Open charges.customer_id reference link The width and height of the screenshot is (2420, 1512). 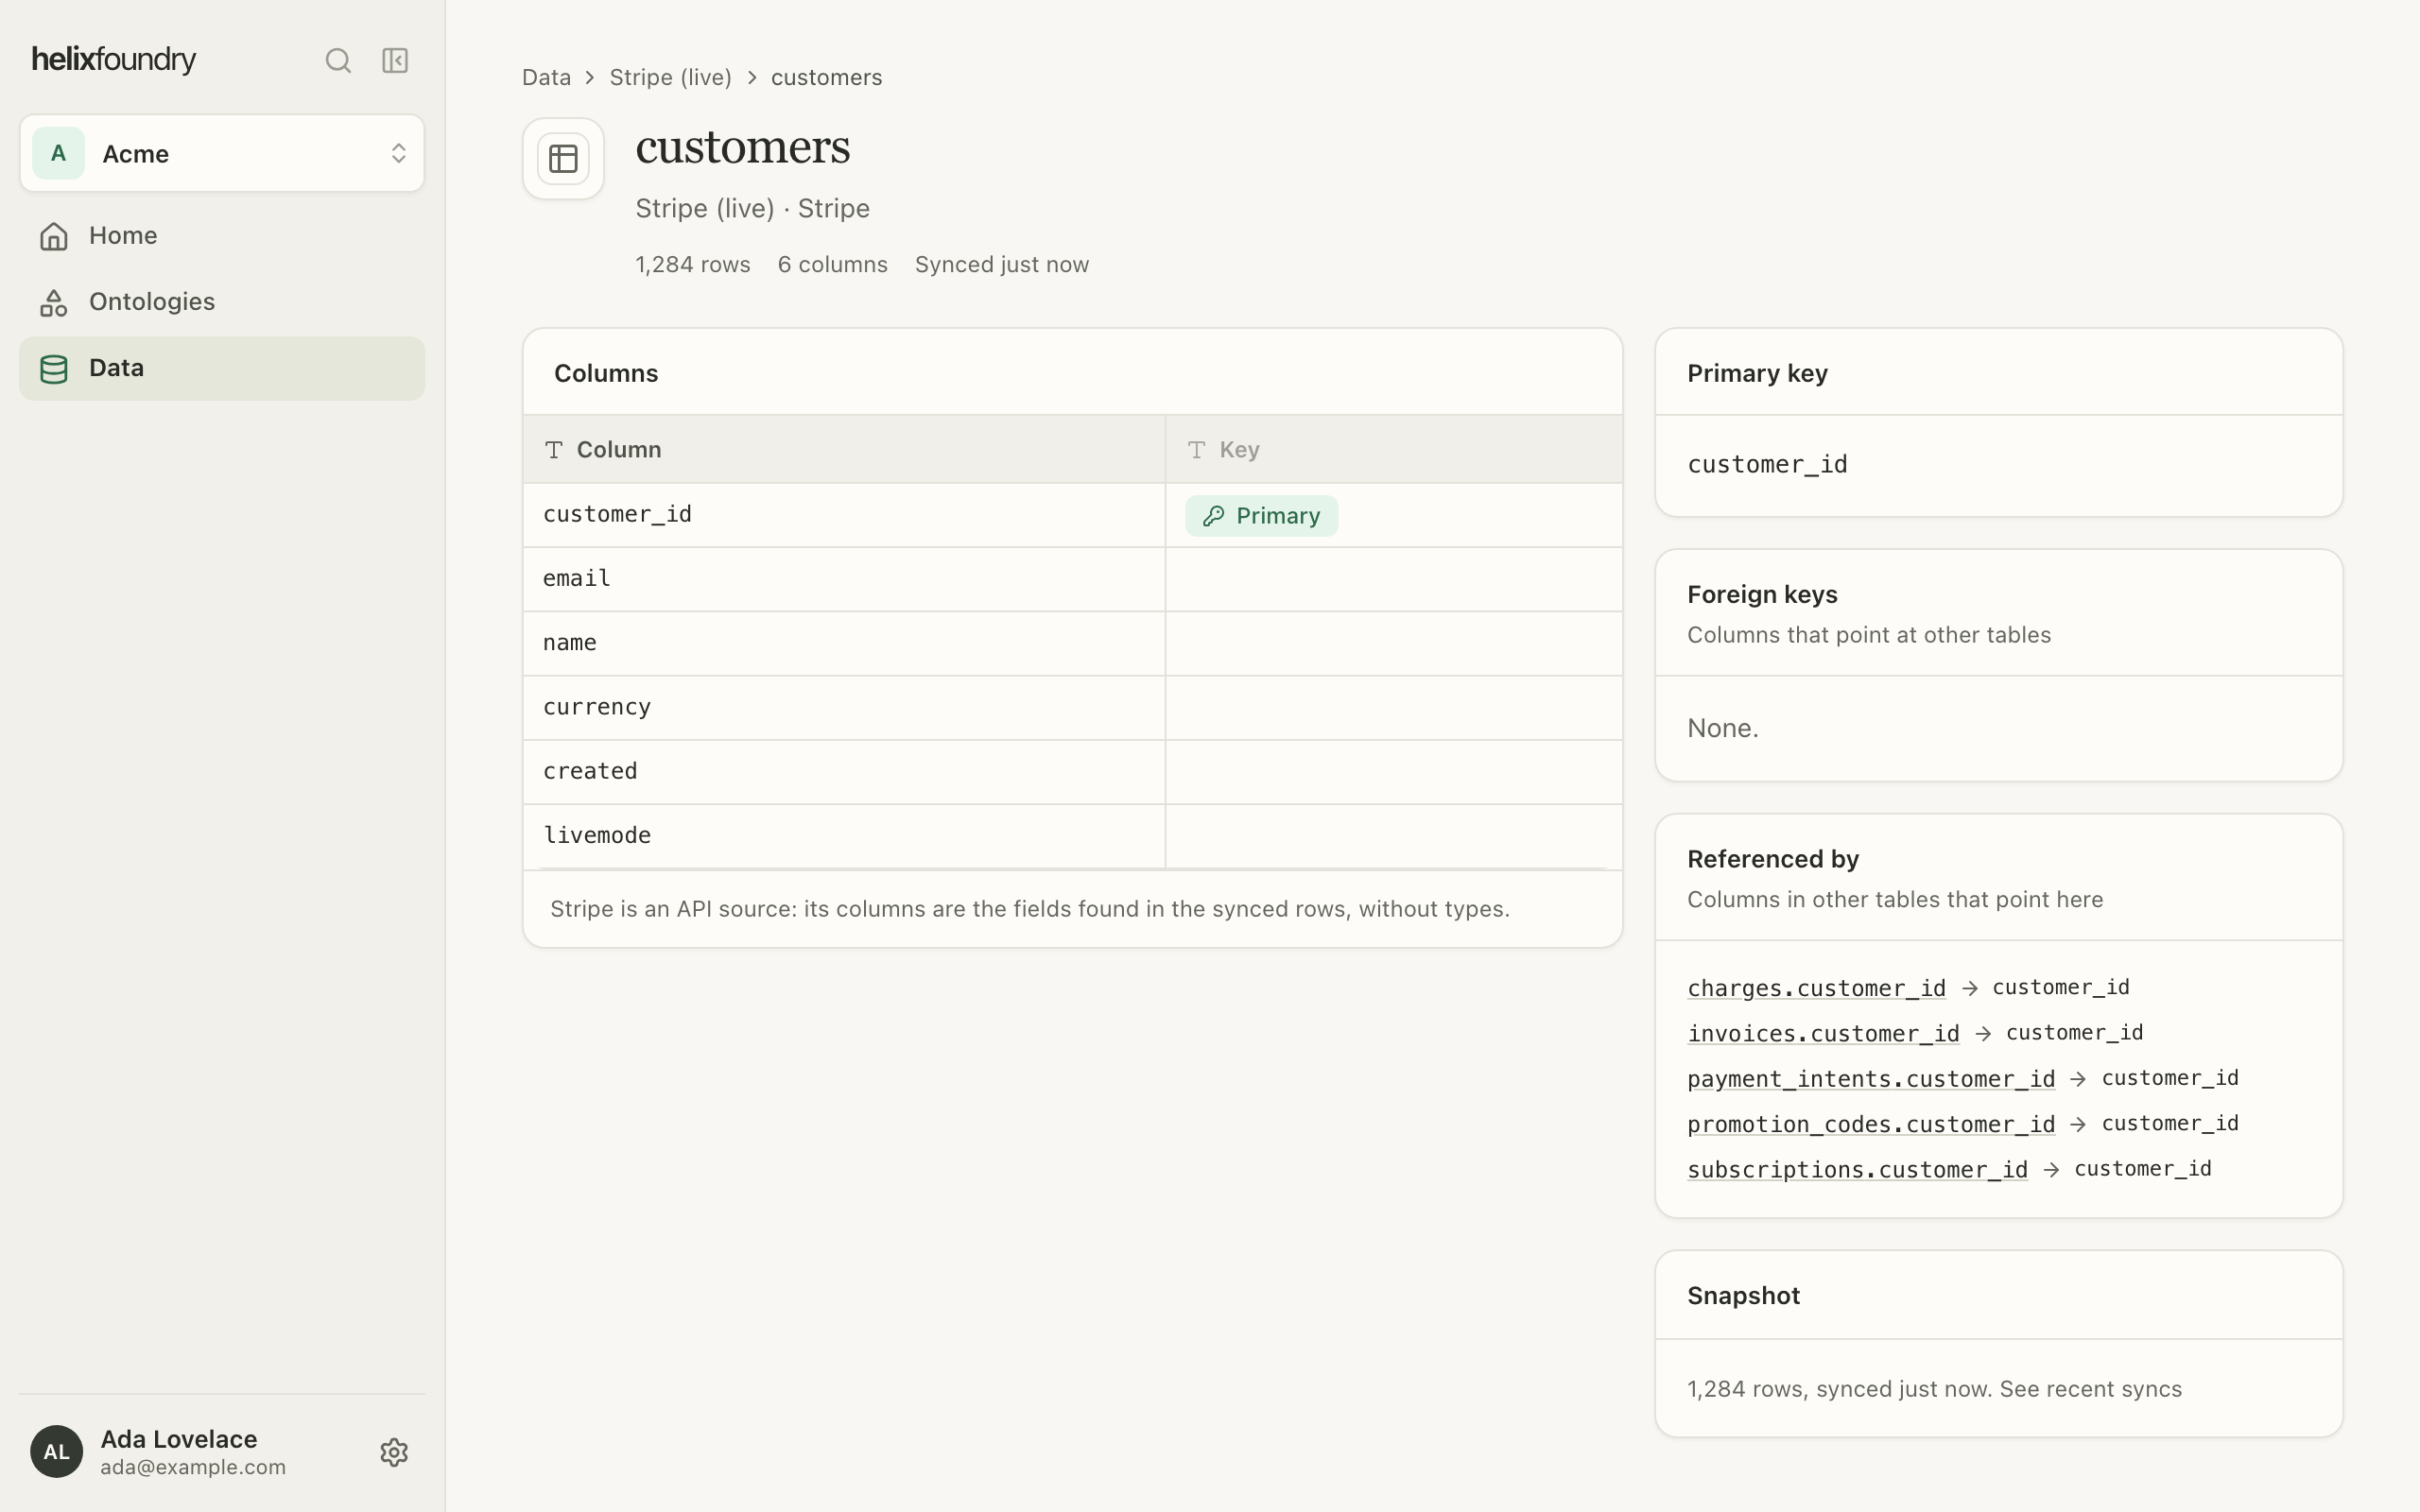tap(1816, 988)
